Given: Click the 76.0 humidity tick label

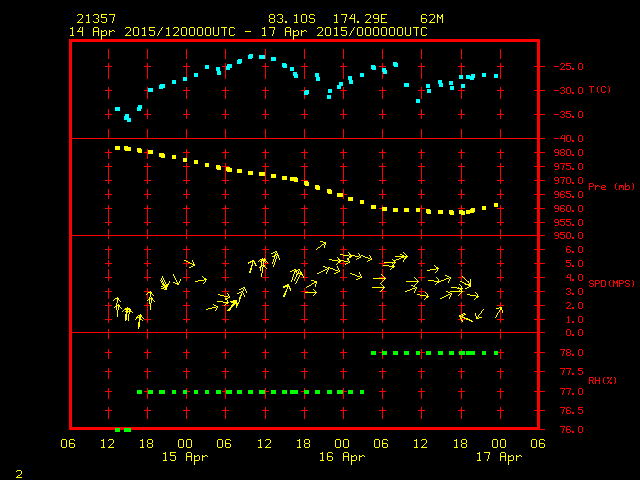Looking at the screenshot, I should pyautogui.click(x=571, y=430).
